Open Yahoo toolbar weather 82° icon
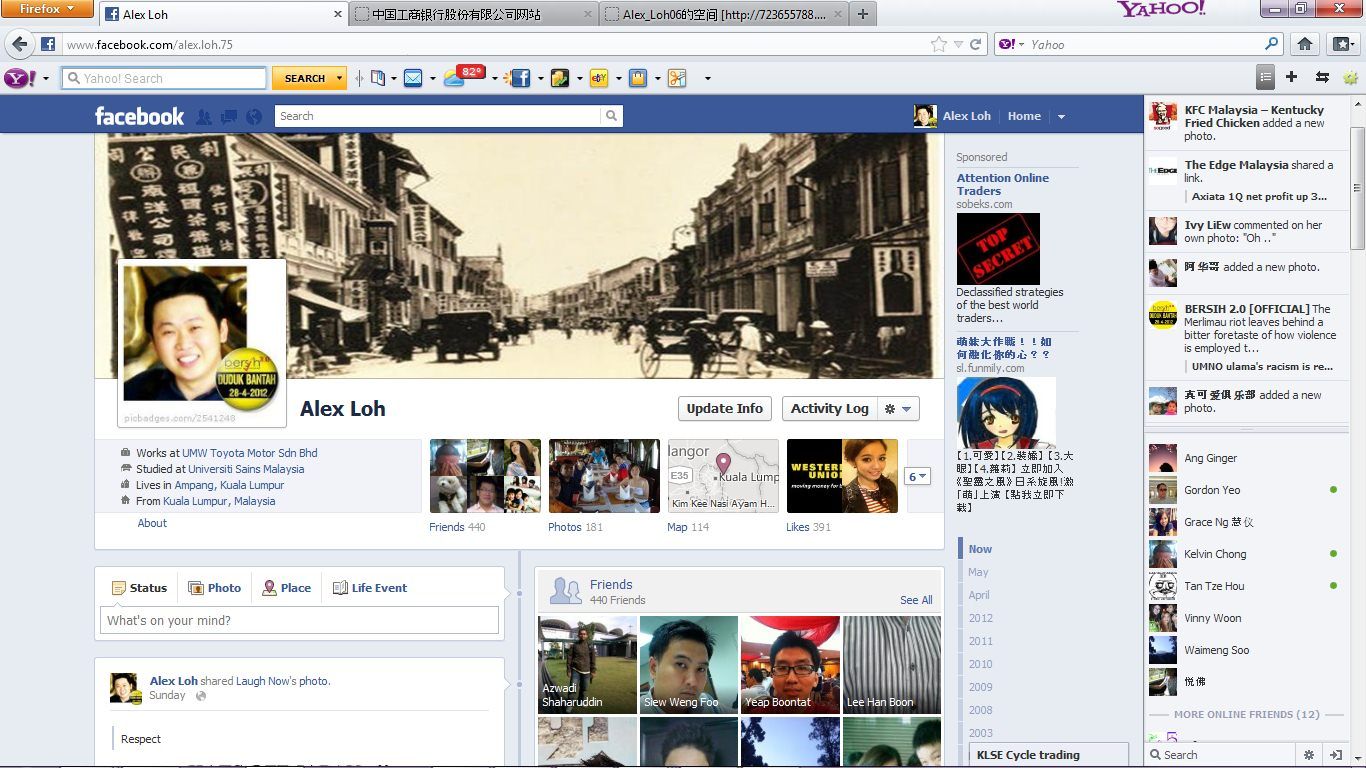The width and height of the screenshot is (1366, 768). tap(463, 76)
